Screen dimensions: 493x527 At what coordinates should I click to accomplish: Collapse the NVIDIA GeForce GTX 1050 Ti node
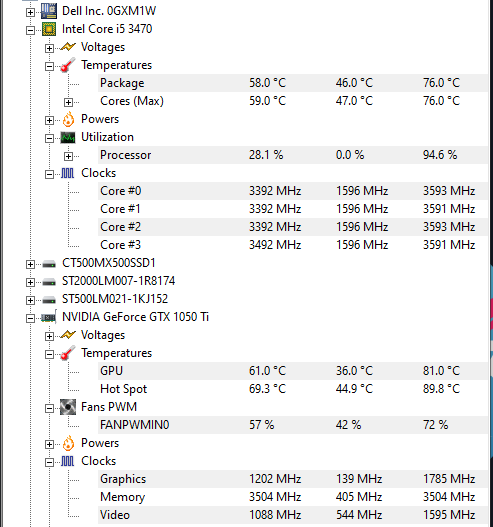tap(31, 318)
